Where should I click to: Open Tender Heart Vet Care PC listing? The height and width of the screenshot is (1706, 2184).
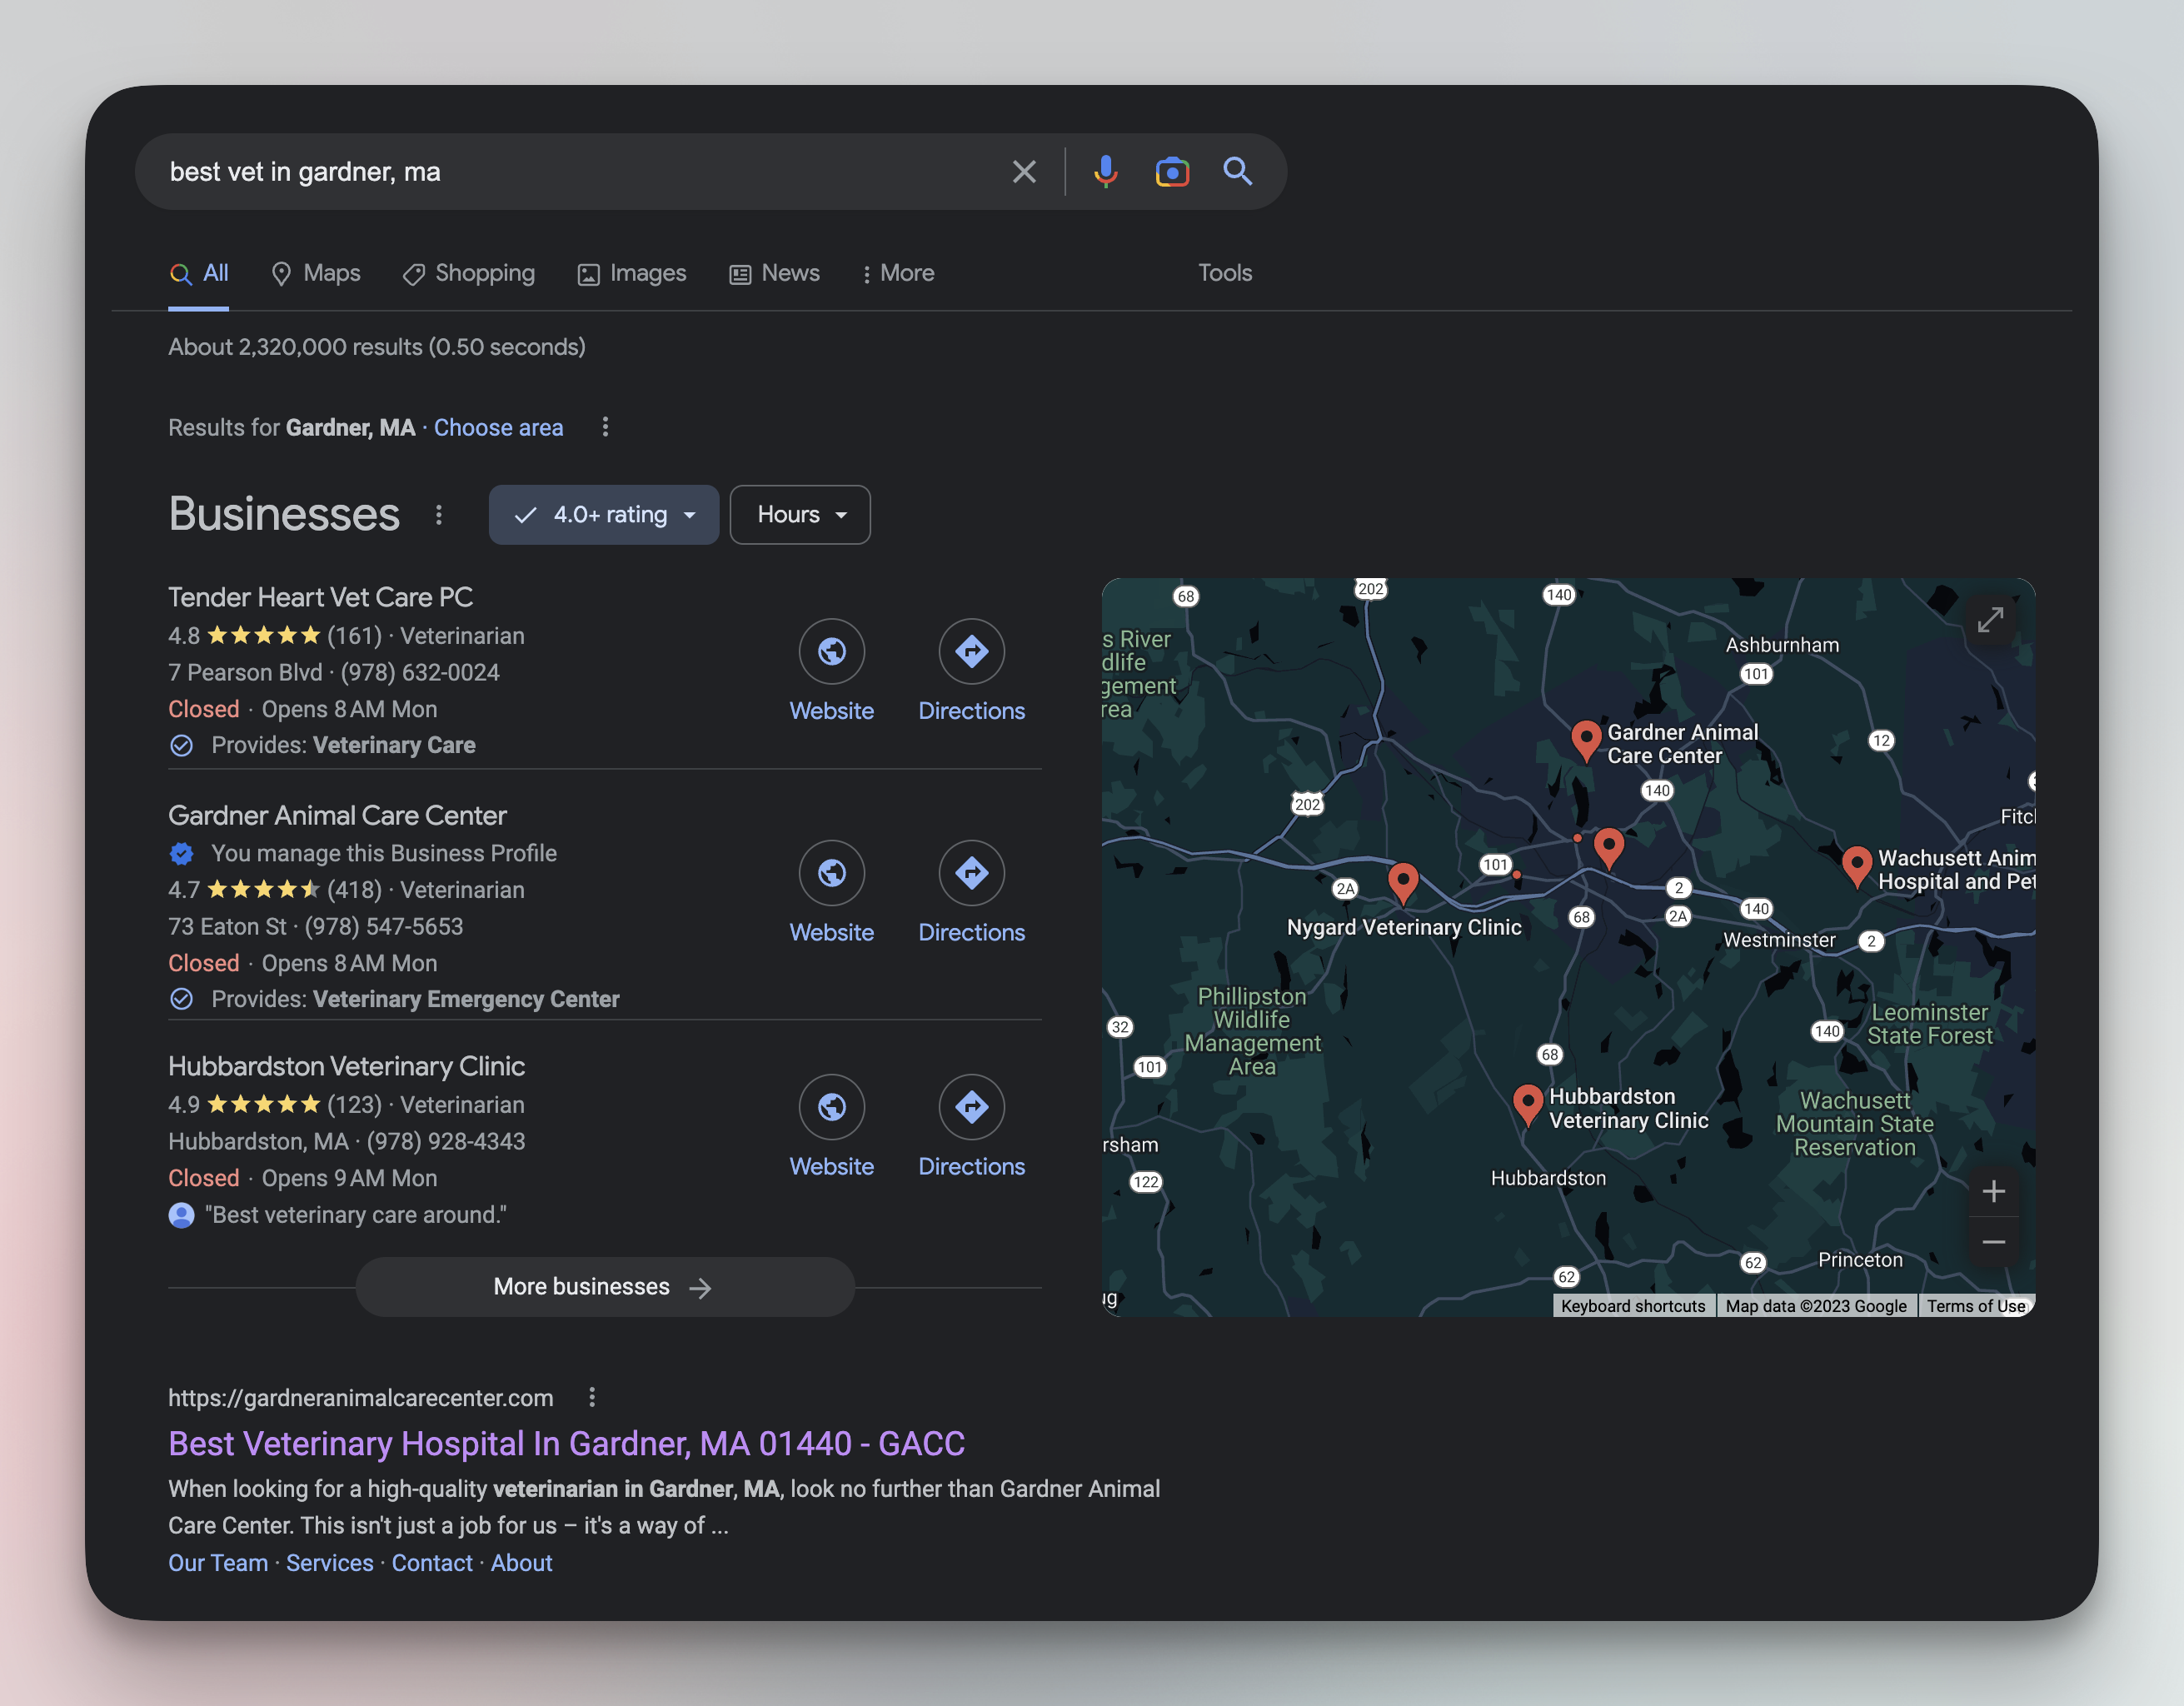[x=320, y=597]
